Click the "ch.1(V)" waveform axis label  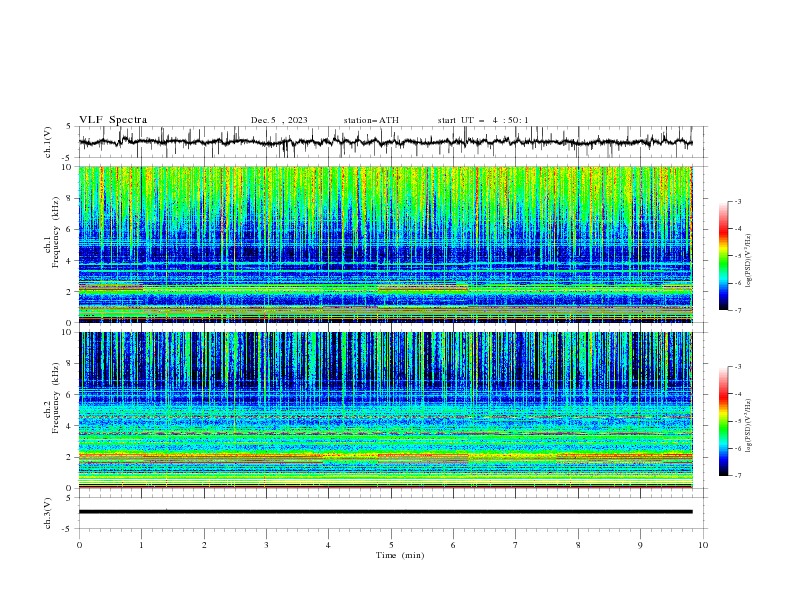click(48, 142)
